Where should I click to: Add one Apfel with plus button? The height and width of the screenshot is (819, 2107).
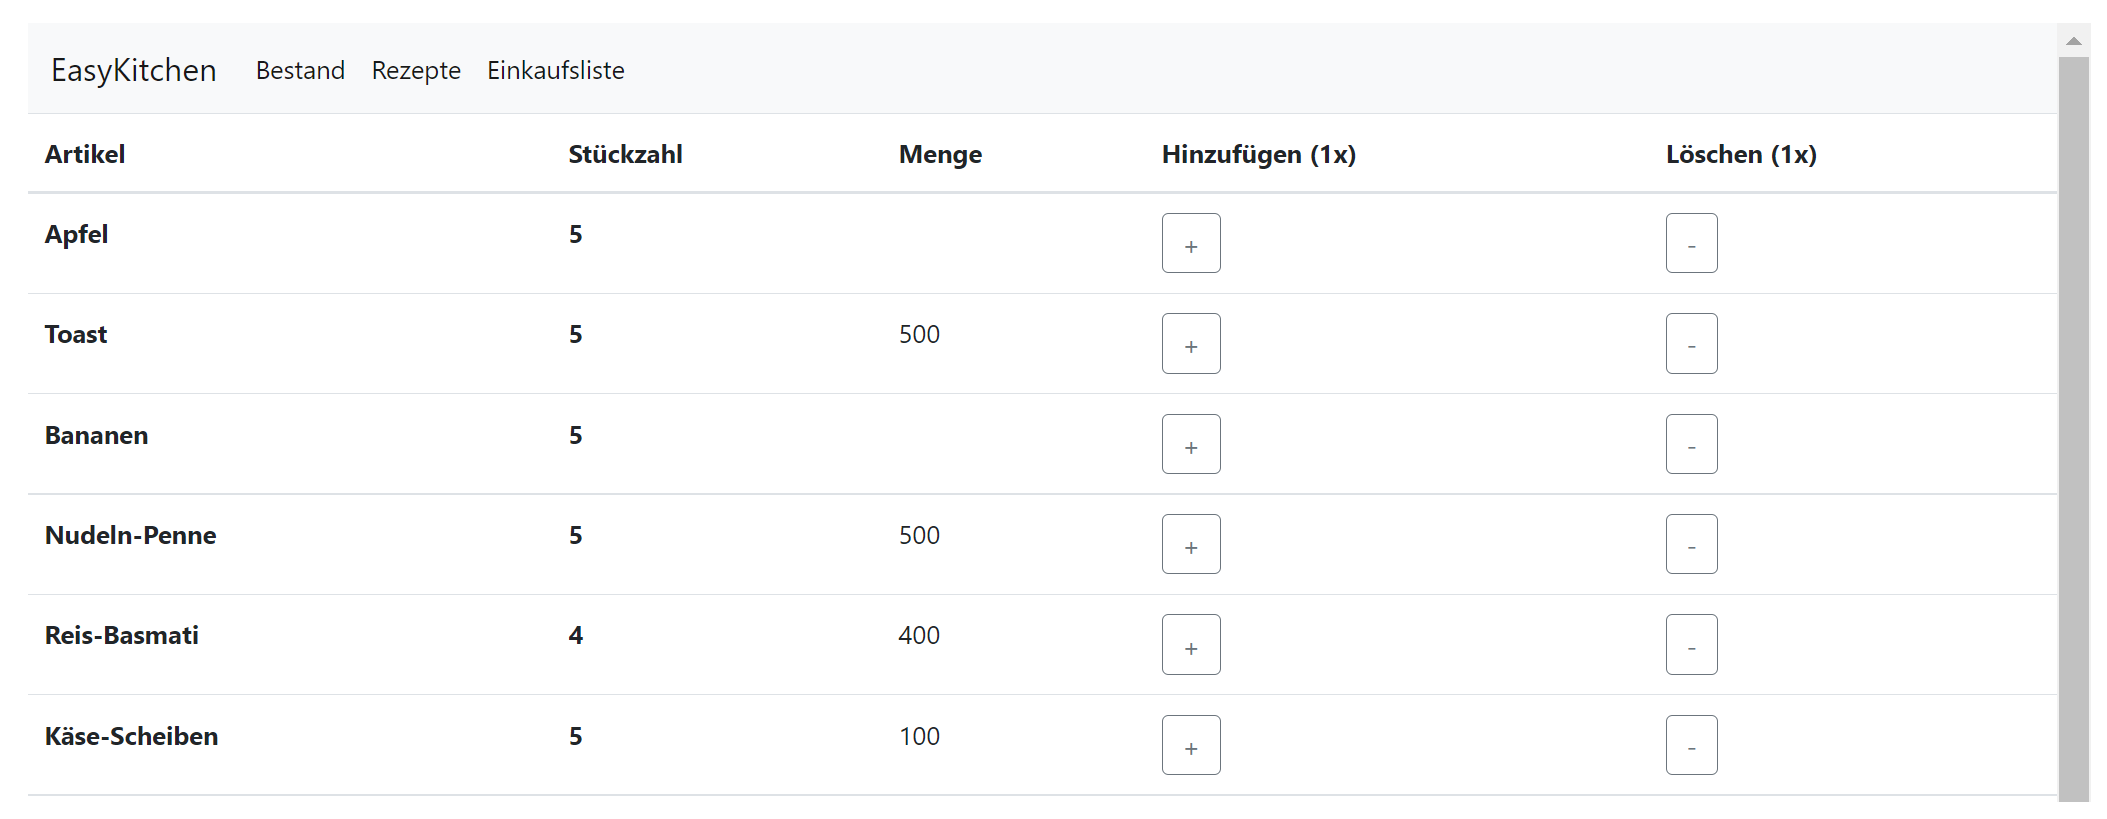click(x=1191, y=243)
